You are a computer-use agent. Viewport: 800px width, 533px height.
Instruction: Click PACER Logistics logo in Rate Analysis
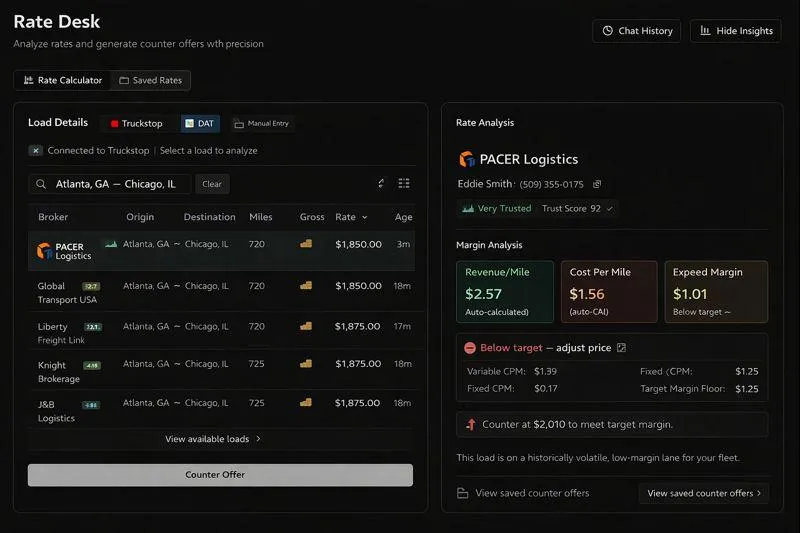[466, 159]
